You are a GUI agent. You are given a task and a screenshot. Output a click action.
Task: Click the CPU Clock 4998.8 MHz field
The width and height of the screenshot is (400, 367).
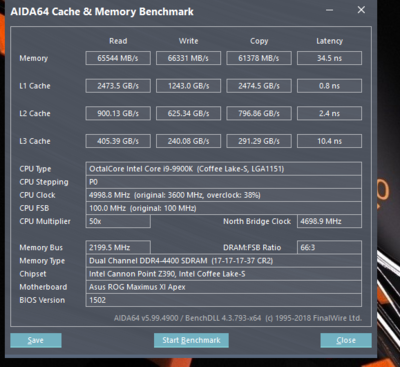tap(224, 195)
